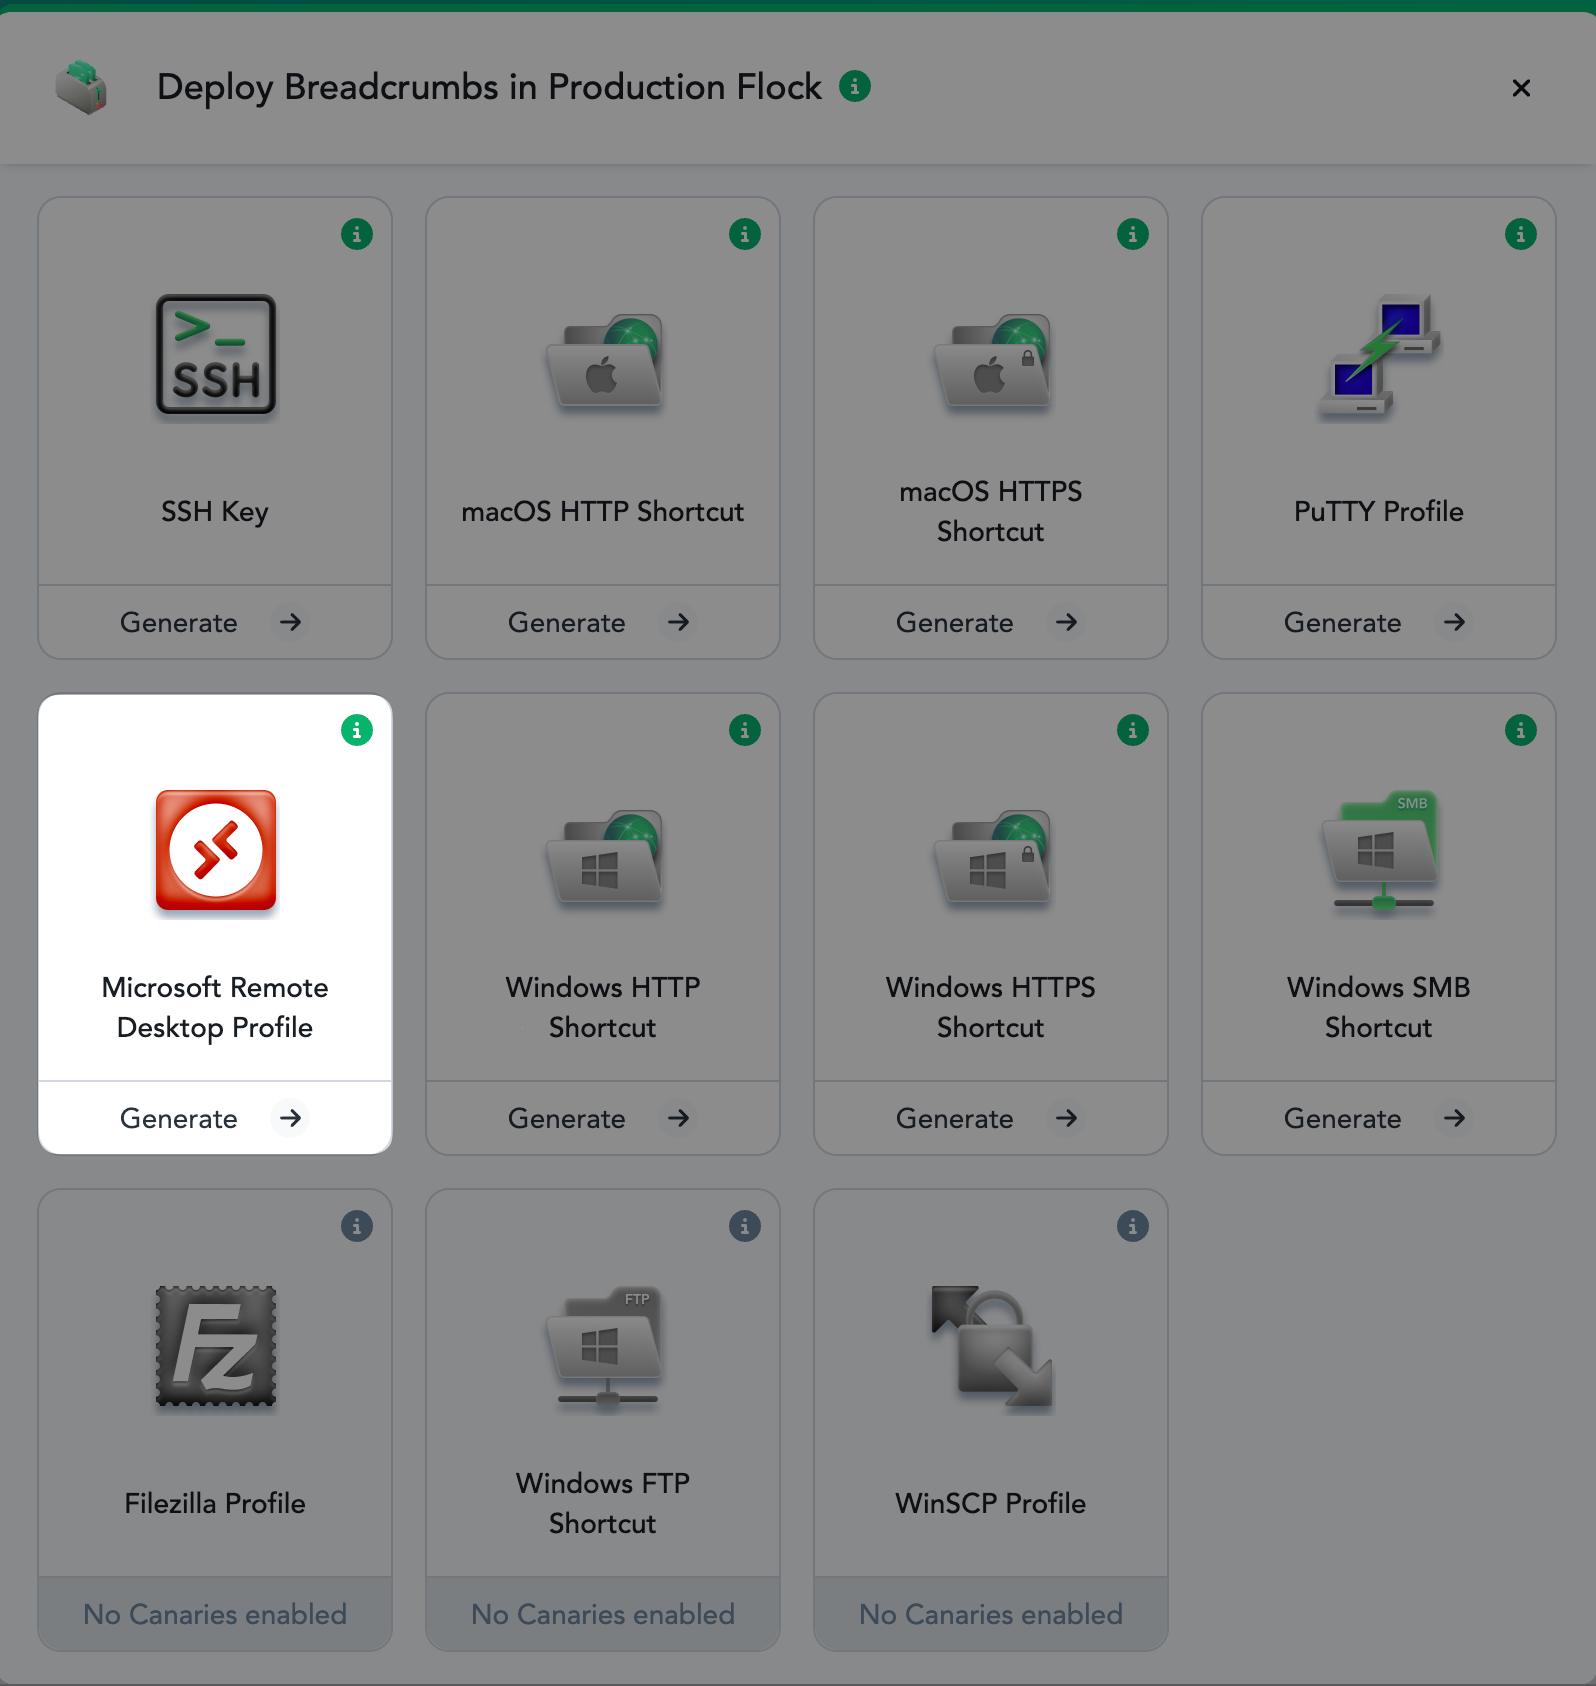Click Microsoft Remote Desktop Profile label
Screen dimensions: 1596x1686
click(215, 1008)
